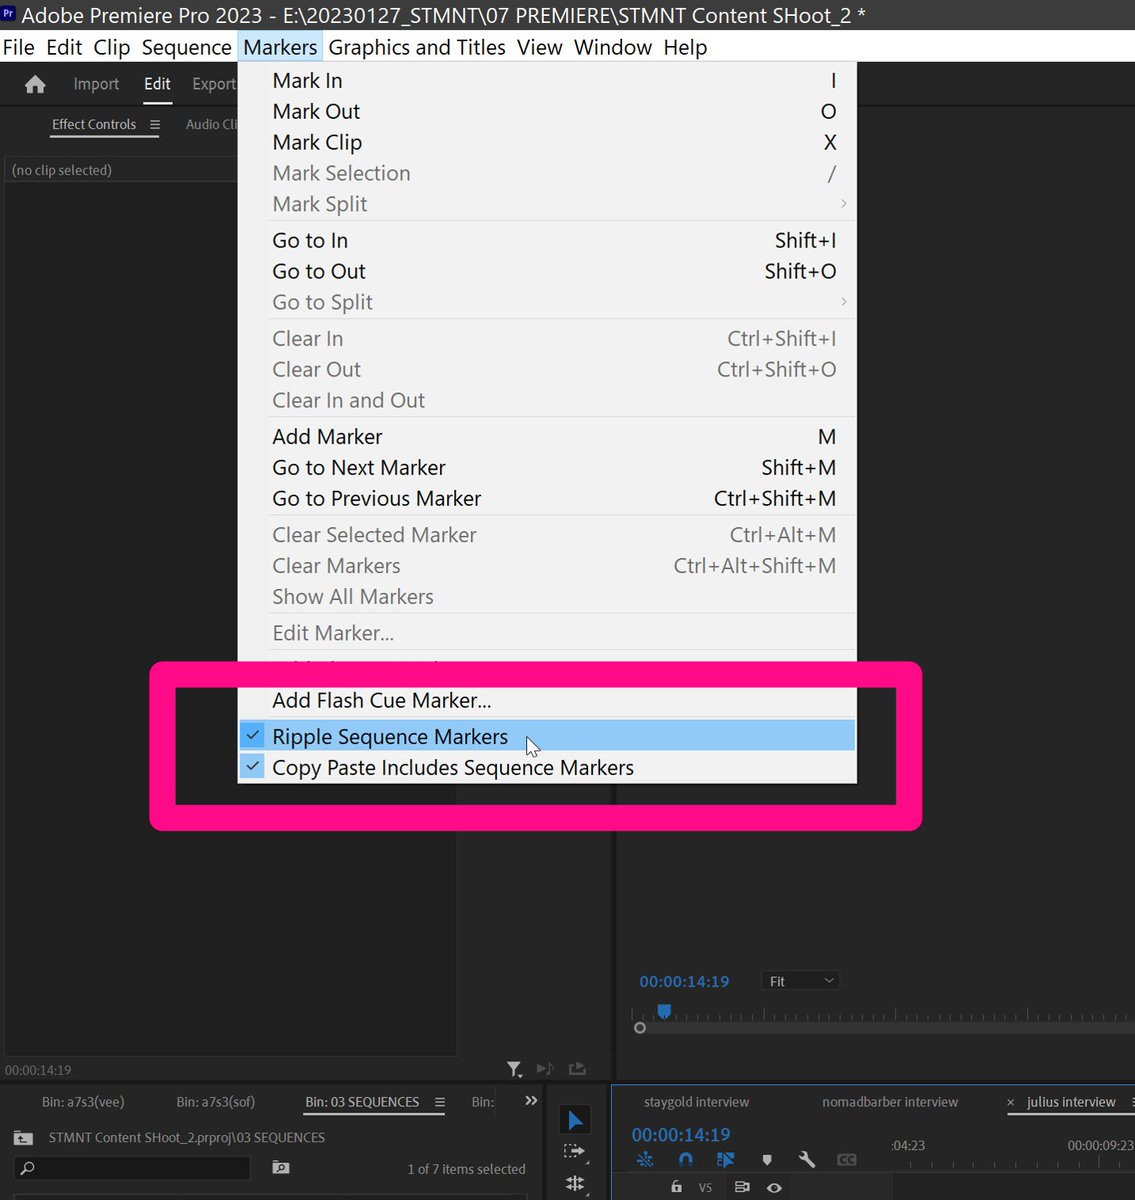Add Marker shield icon in timeline
Screen dimensions: 1135x1200
point(767,1160)
